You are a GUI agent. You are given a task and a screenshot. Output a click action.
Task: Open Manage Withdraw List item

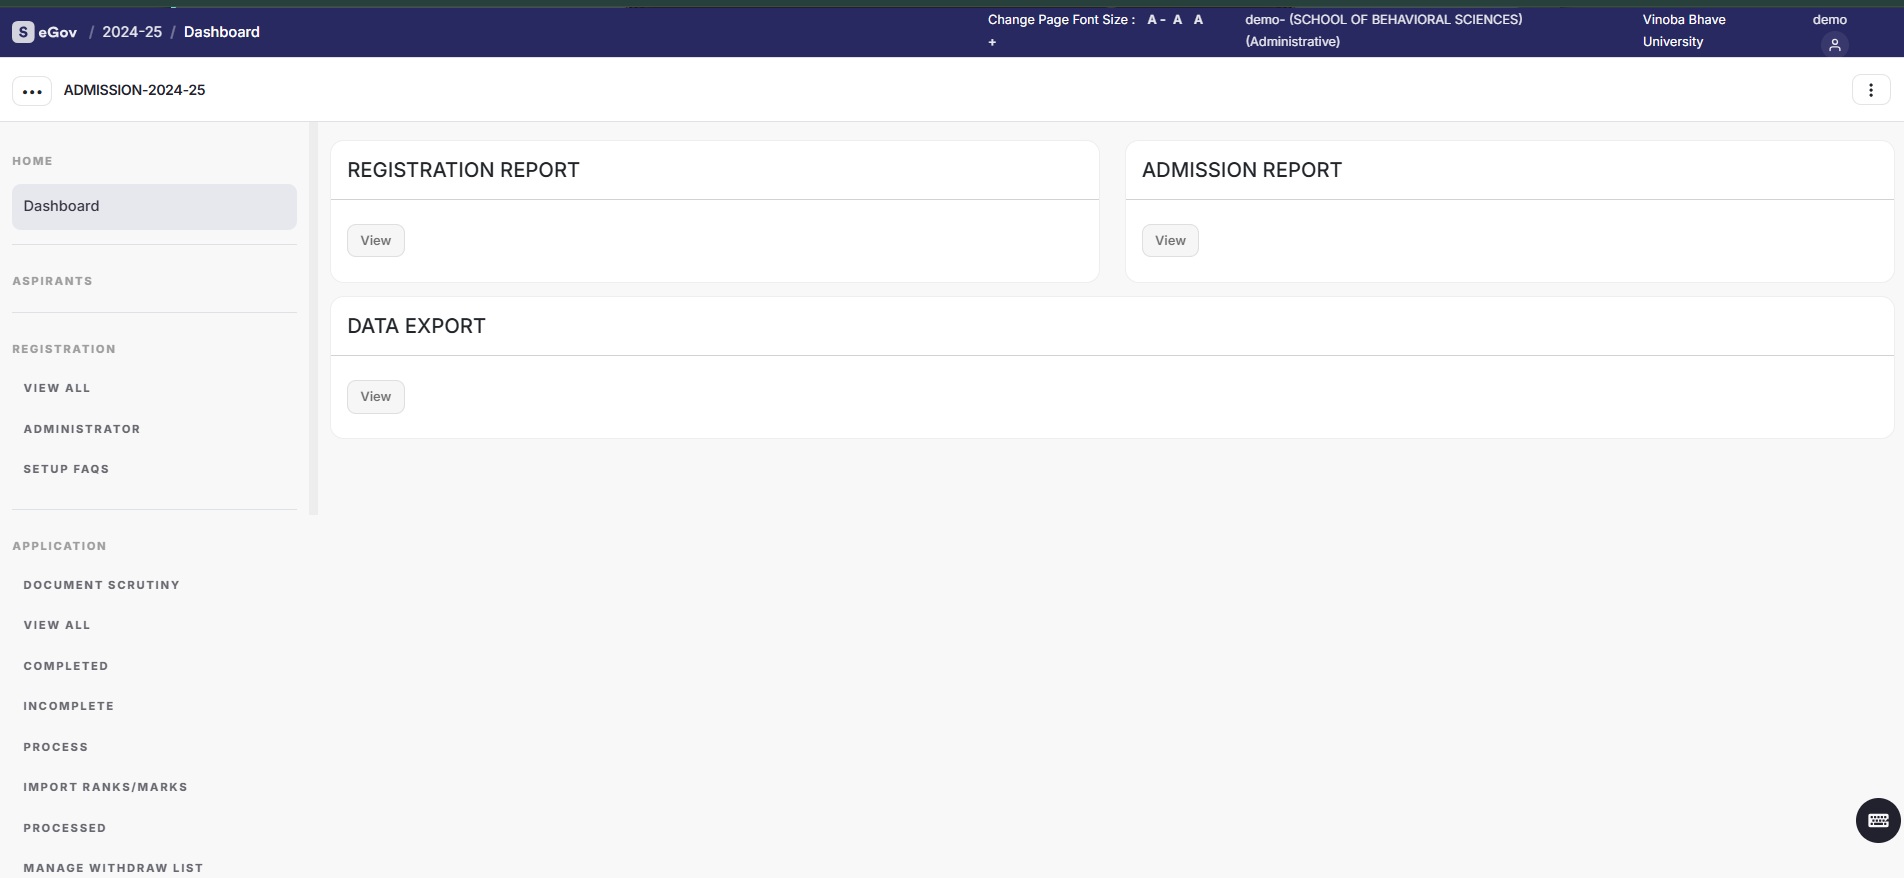click(x=114, y=867)
